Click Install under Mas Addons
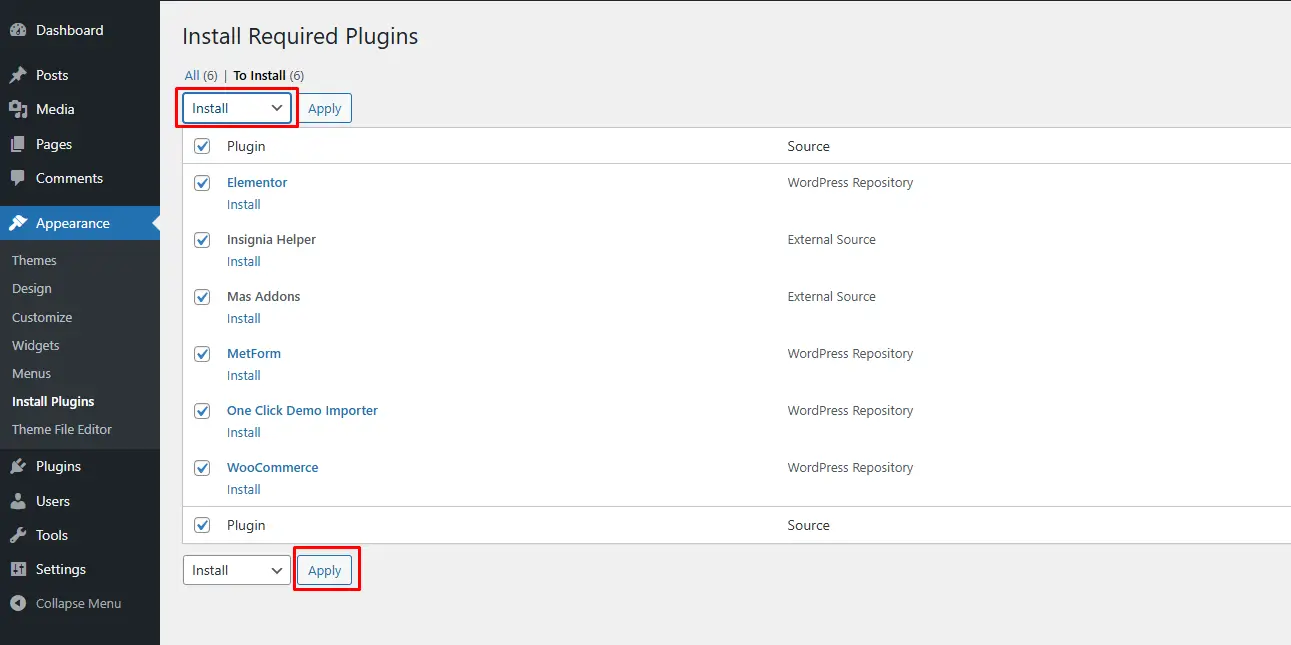1291x645 pixels. click(243, 318)
